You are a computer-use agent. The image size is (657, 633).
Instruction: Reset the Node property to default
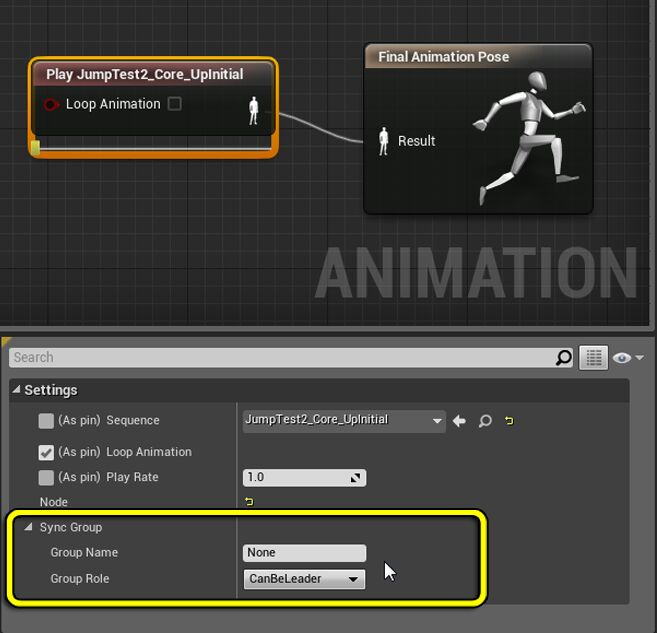click(x=249, y=501)
